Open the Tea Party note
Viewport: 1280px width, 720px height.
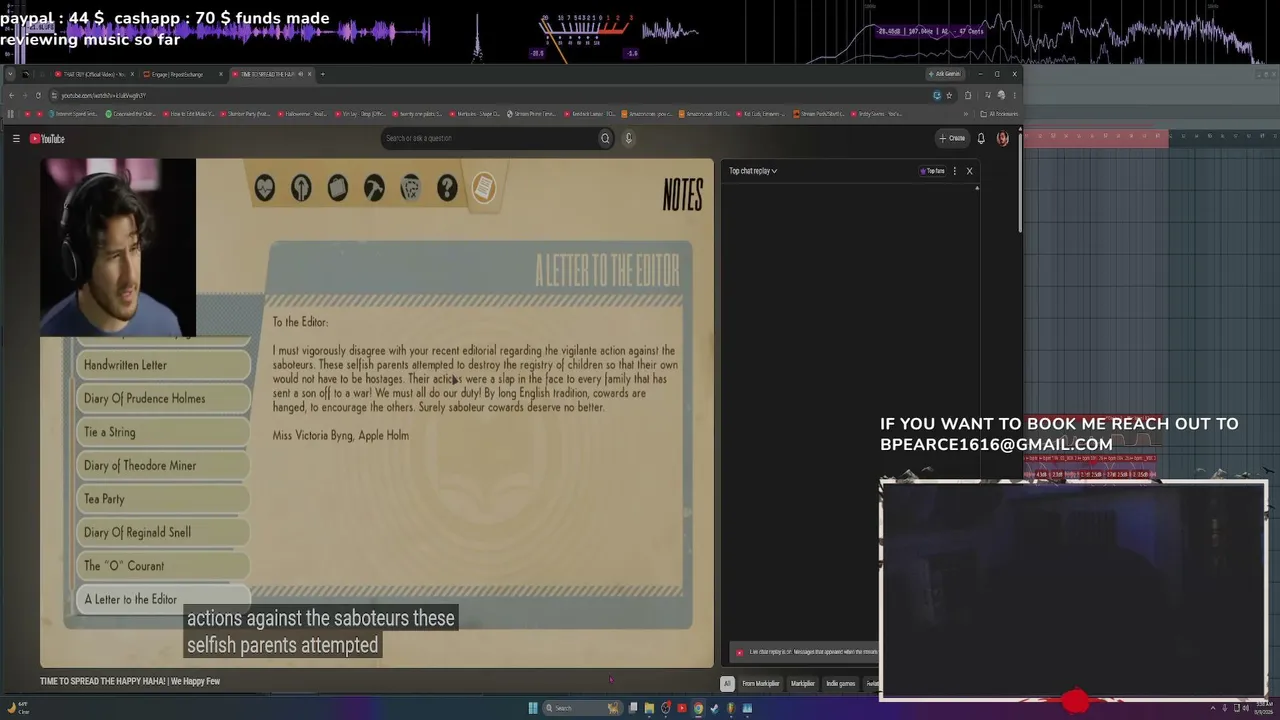[x=163, y=499]
